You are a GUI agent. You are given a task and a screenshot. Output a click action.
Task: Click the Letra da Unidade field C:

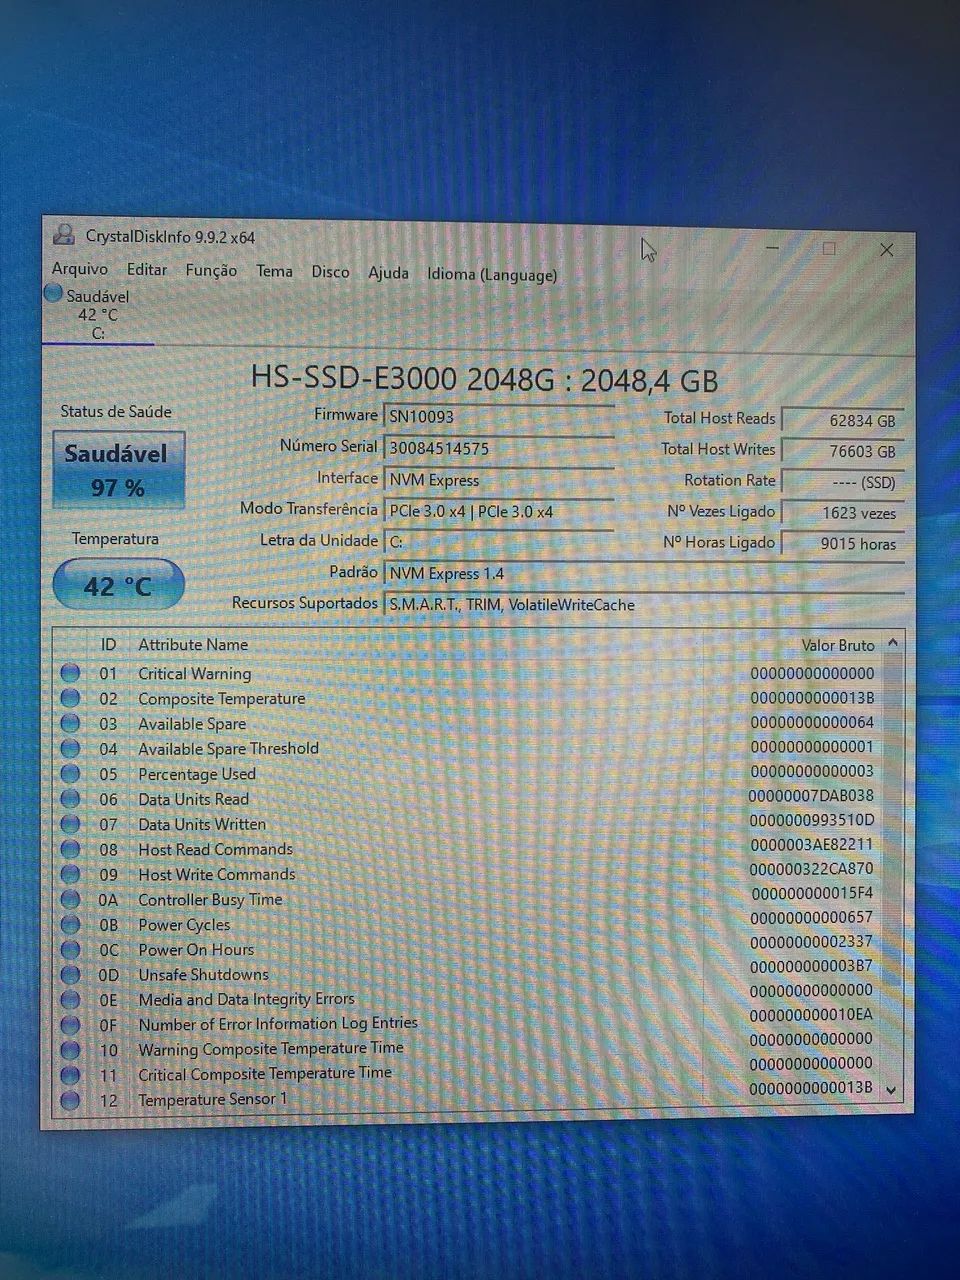tap(499, 542)
